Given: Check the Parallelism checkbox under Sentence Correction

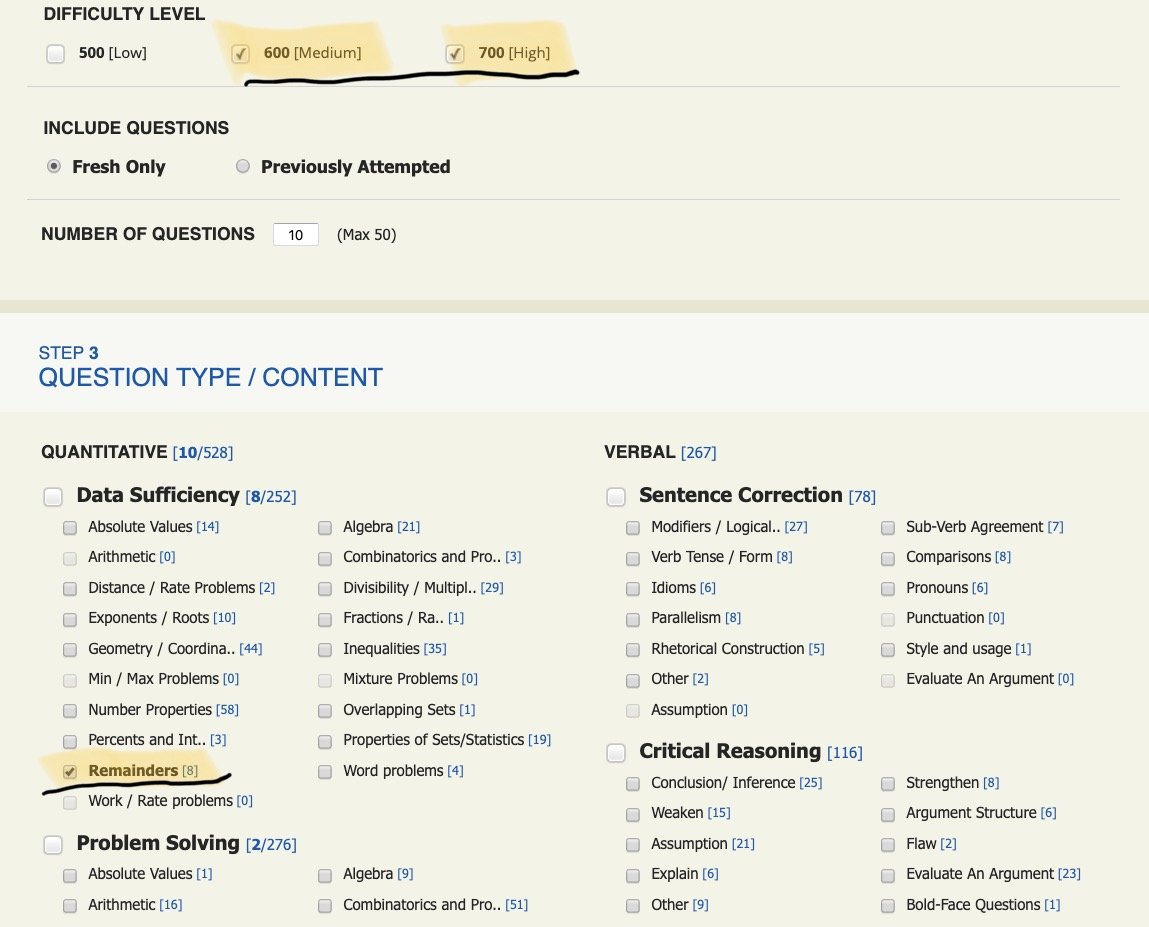Looking at the screenshot, I should [633, 619].
